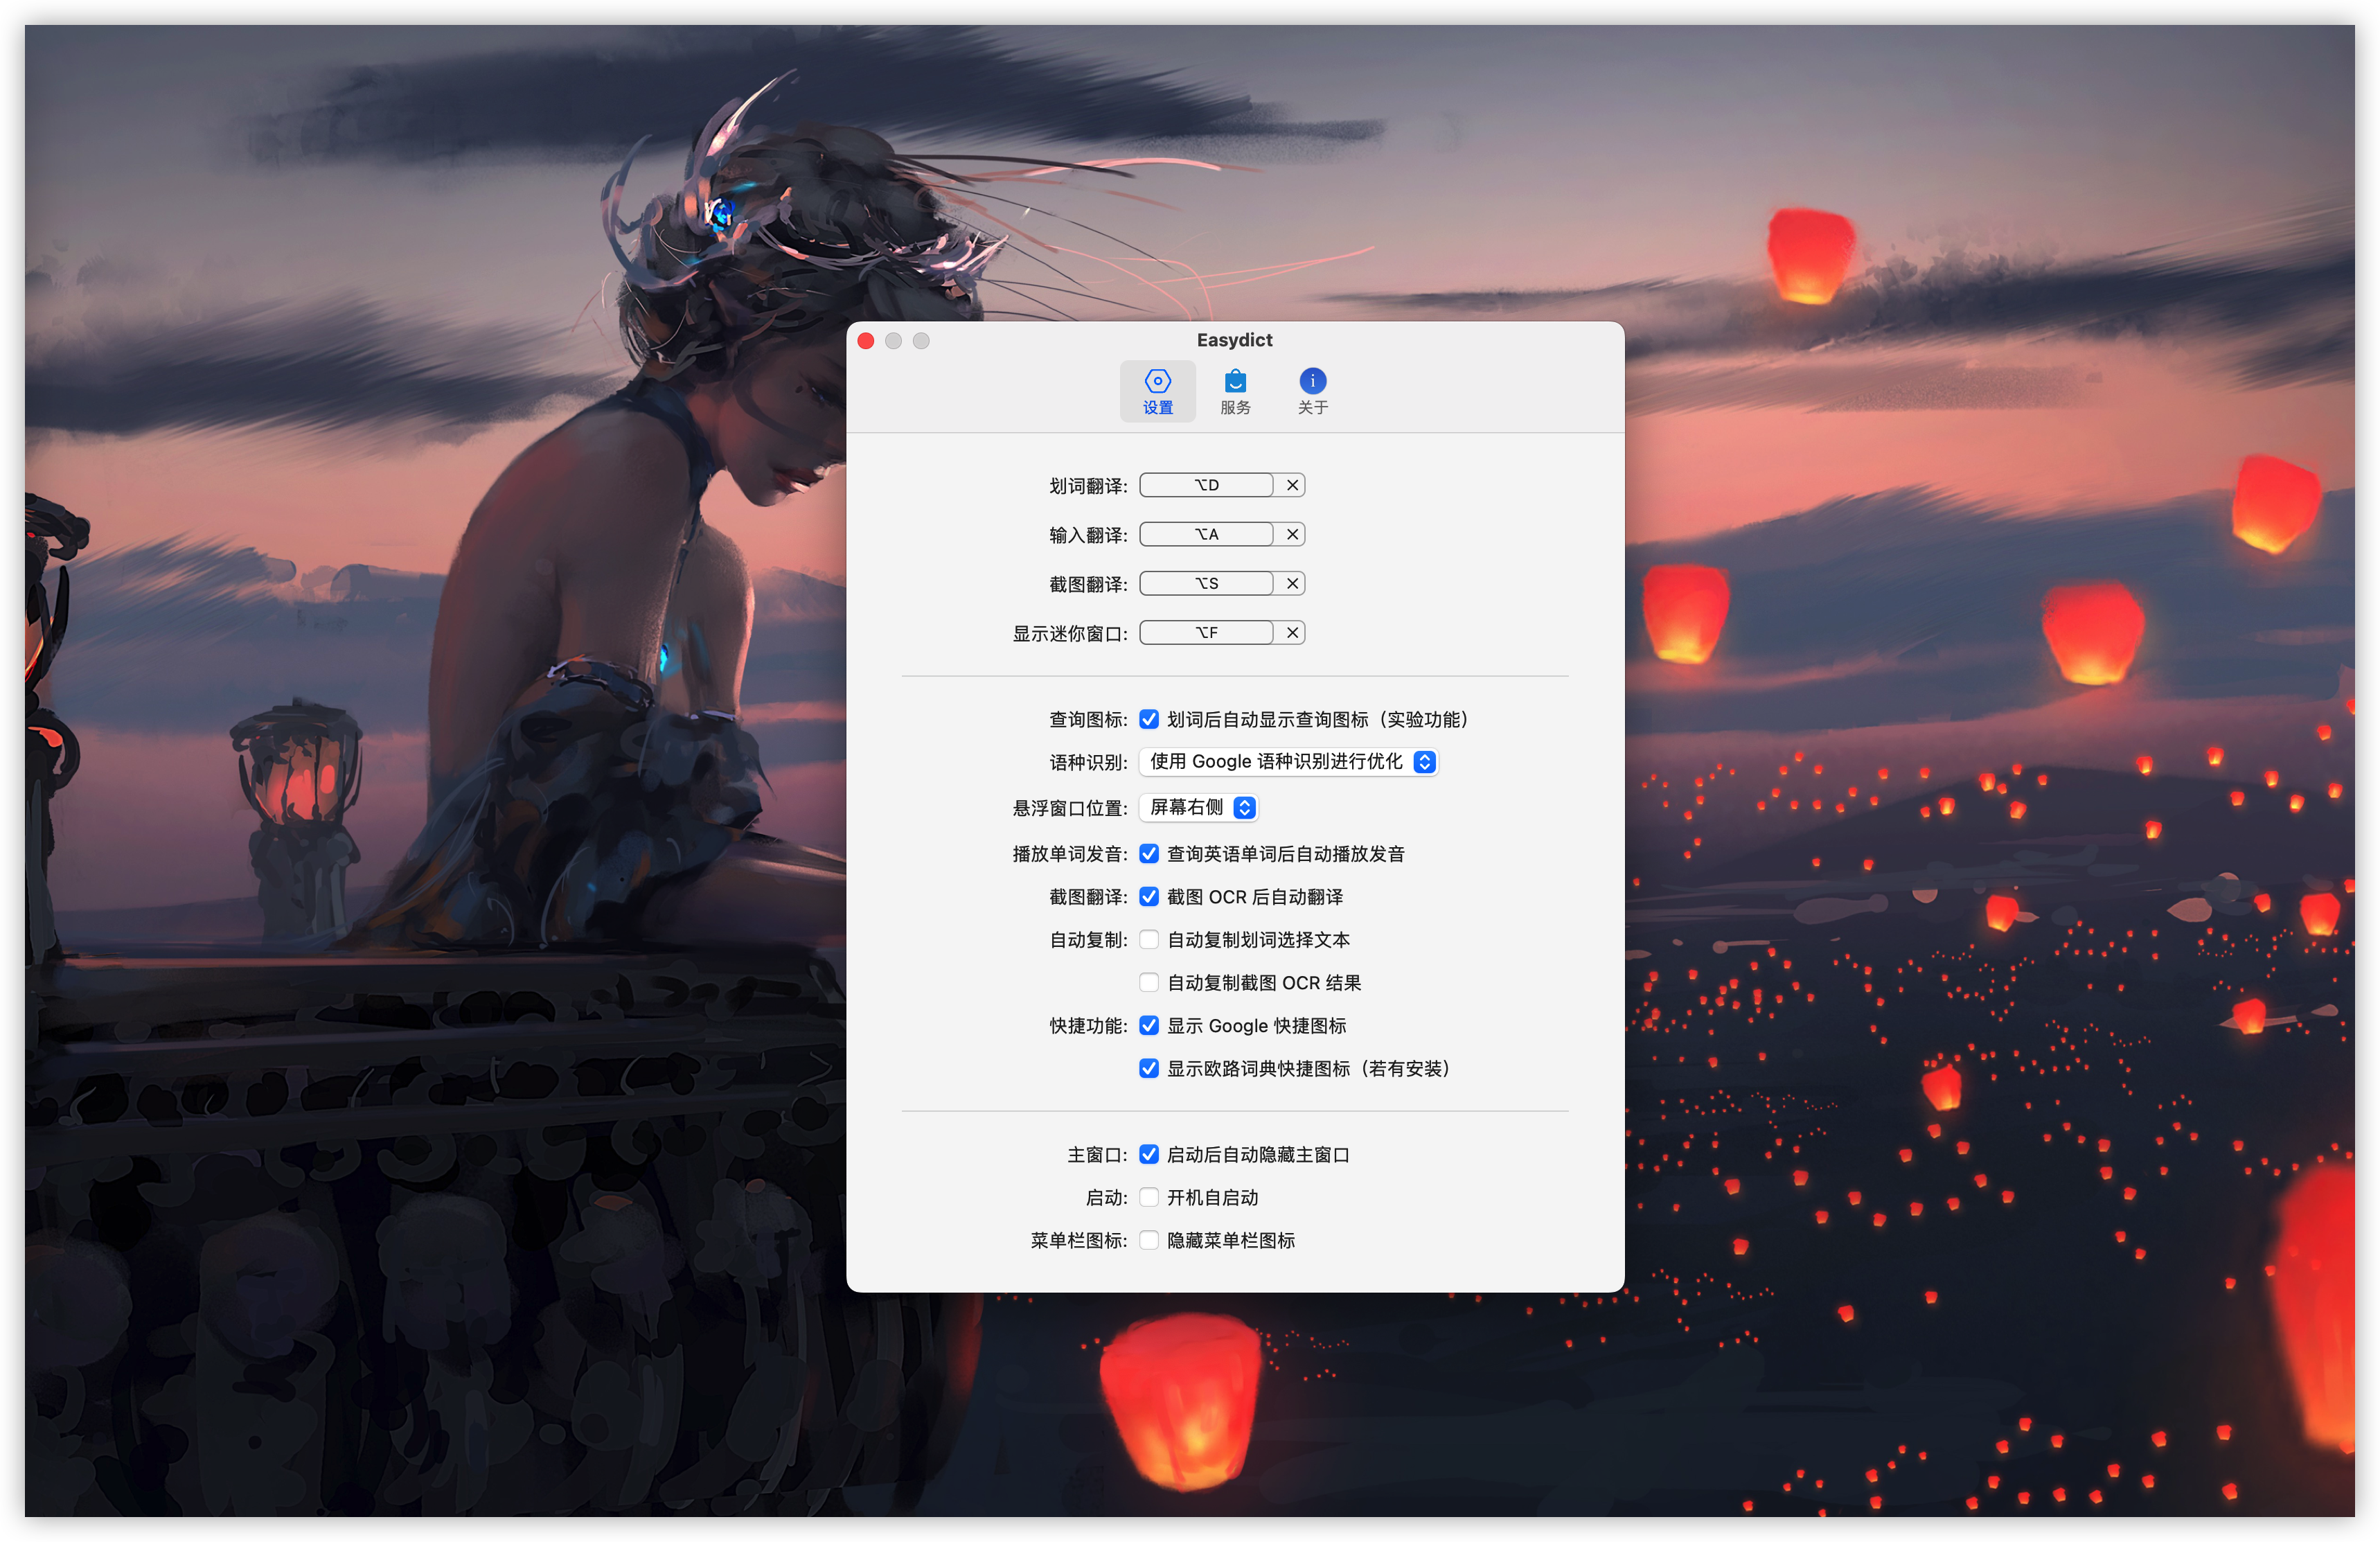This screenshot has width=2380, height=1542.
Task: Uncheck 显示 Google 快捷图标
Action: pyautogui.click(x=1149, y=1025)
